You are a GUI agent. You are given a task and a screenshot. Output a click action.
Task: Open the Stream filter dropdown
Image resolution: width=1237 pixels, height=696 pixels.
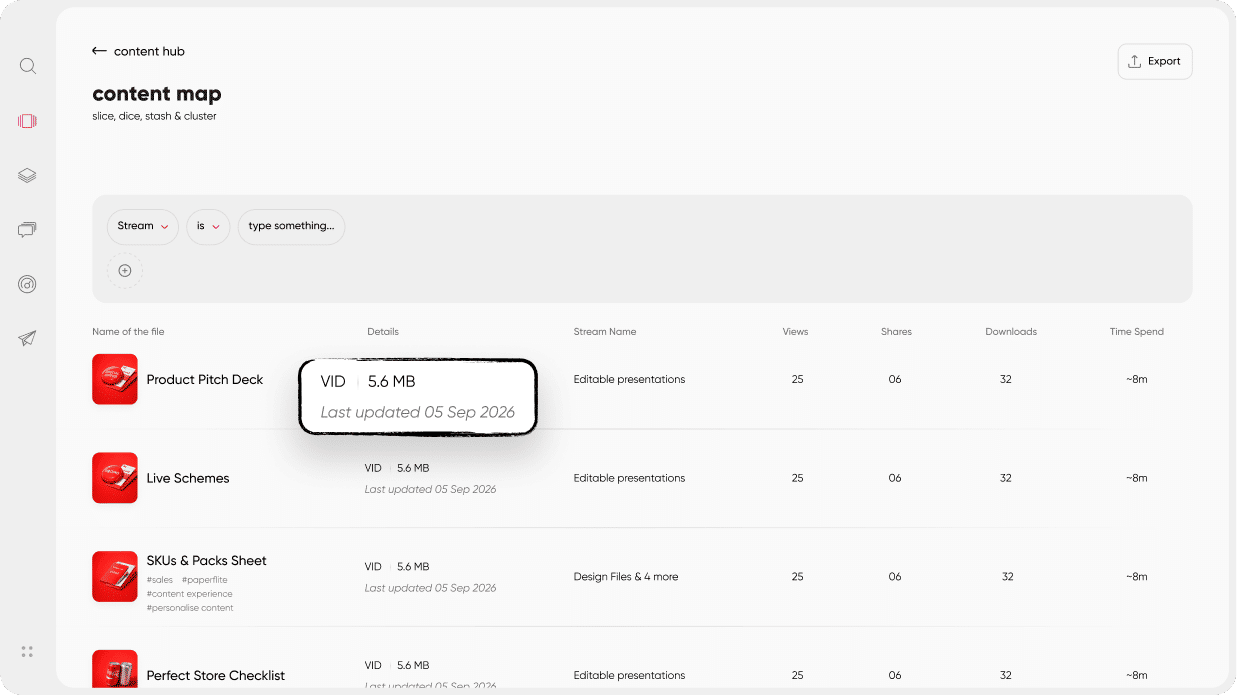tap(143, 227)
